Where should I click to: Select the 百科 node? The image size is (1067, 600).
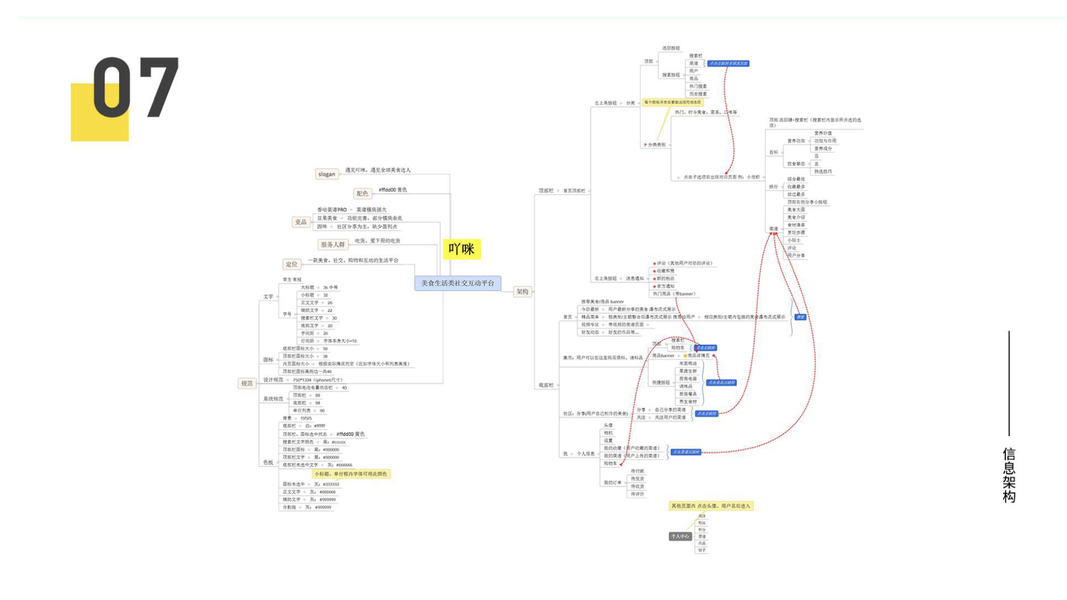coord(774,153)
